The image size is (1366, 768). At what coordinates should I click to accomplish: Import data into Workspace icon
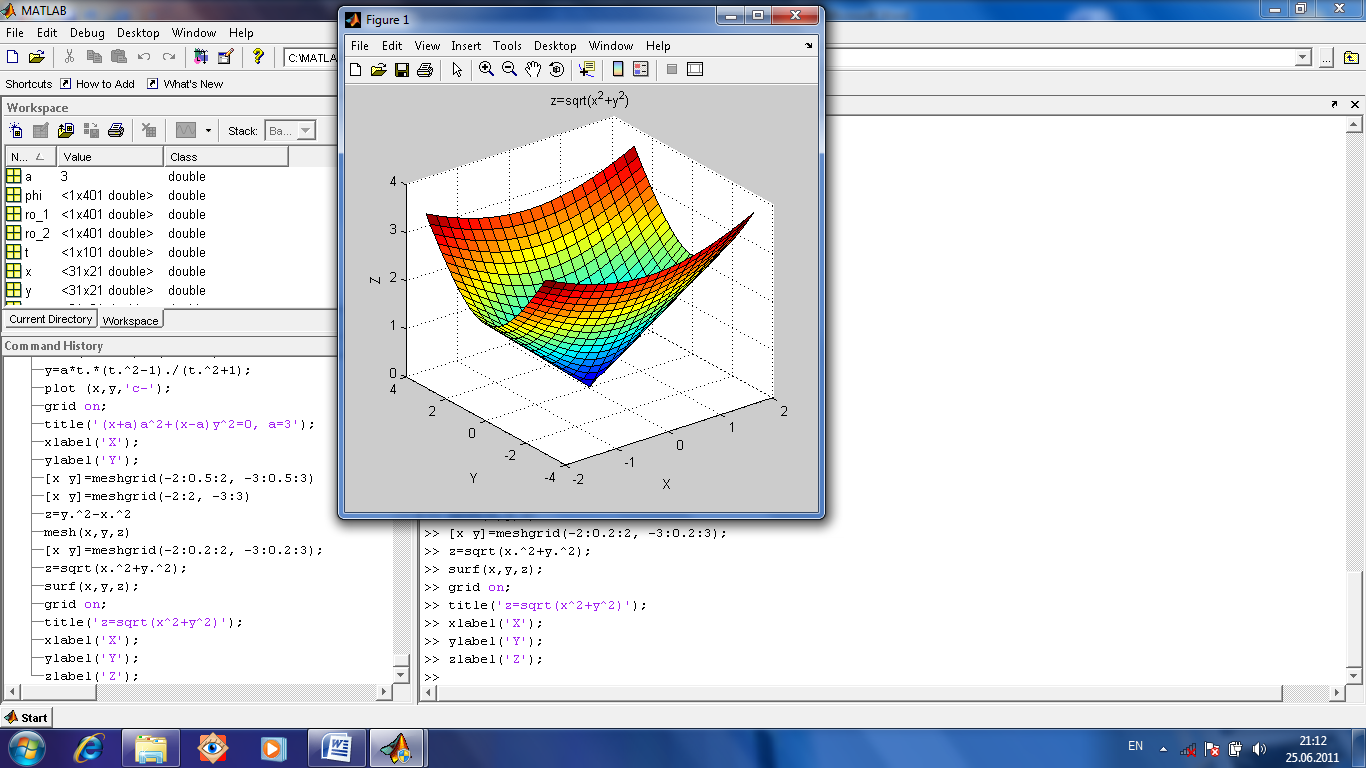pos(66,130)
